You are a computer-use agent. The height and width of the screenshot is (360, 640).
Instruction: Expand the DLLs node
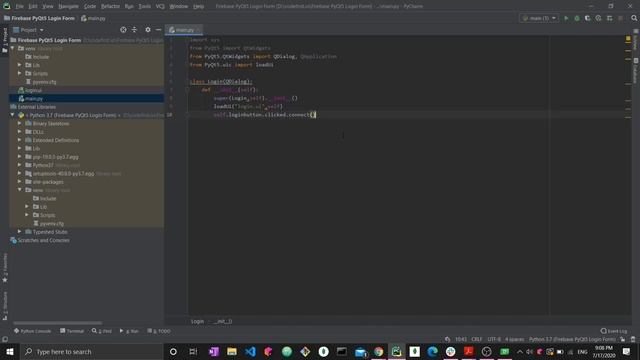pos(20,132)
